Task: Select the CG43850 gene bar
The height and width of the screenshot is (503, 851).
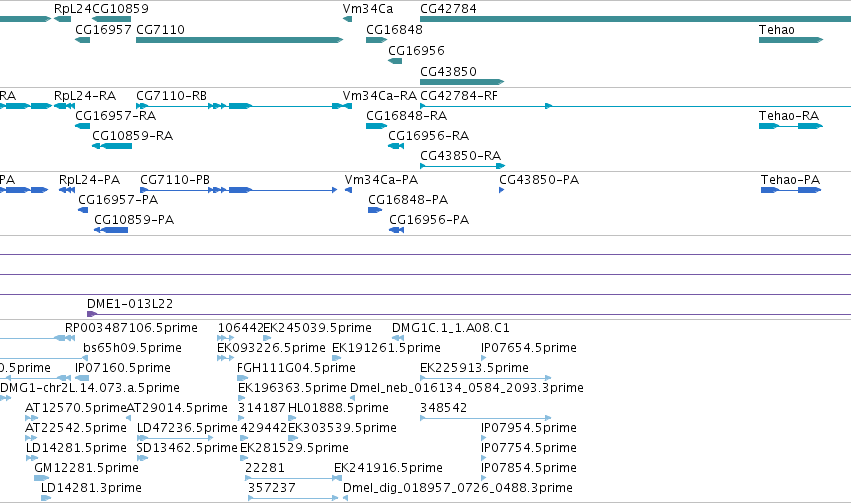Action: click(462, 82)
